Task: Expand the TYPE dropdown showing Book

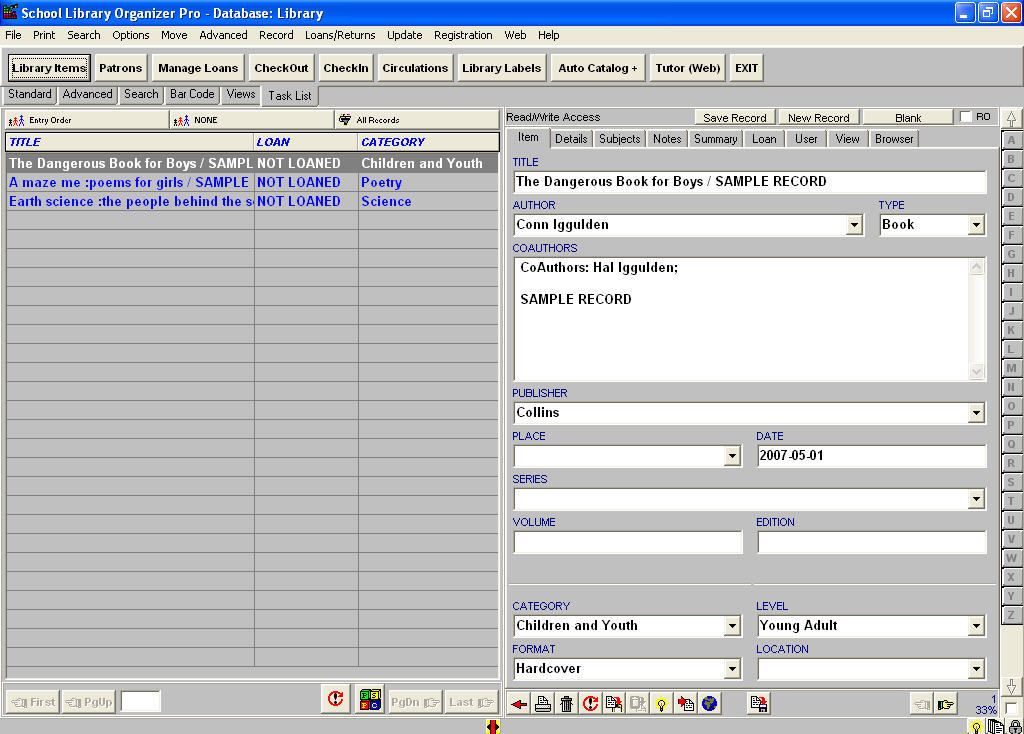Action: [x=976, y=225]
